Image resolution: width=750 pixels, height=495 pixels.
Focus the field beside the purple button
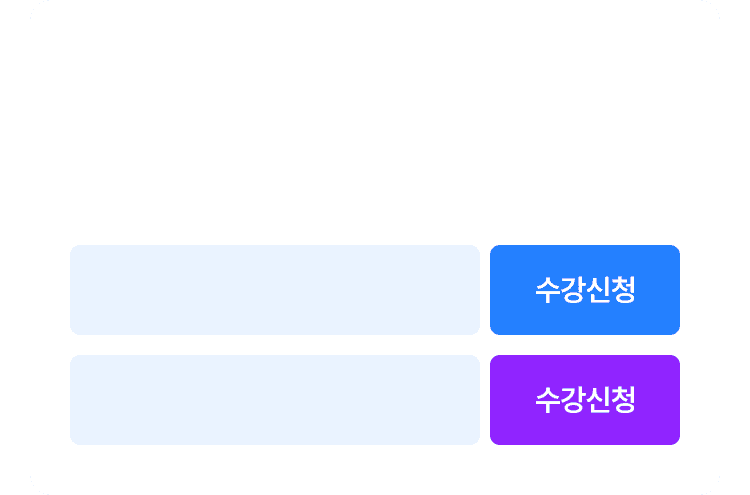tap(275, 400)
